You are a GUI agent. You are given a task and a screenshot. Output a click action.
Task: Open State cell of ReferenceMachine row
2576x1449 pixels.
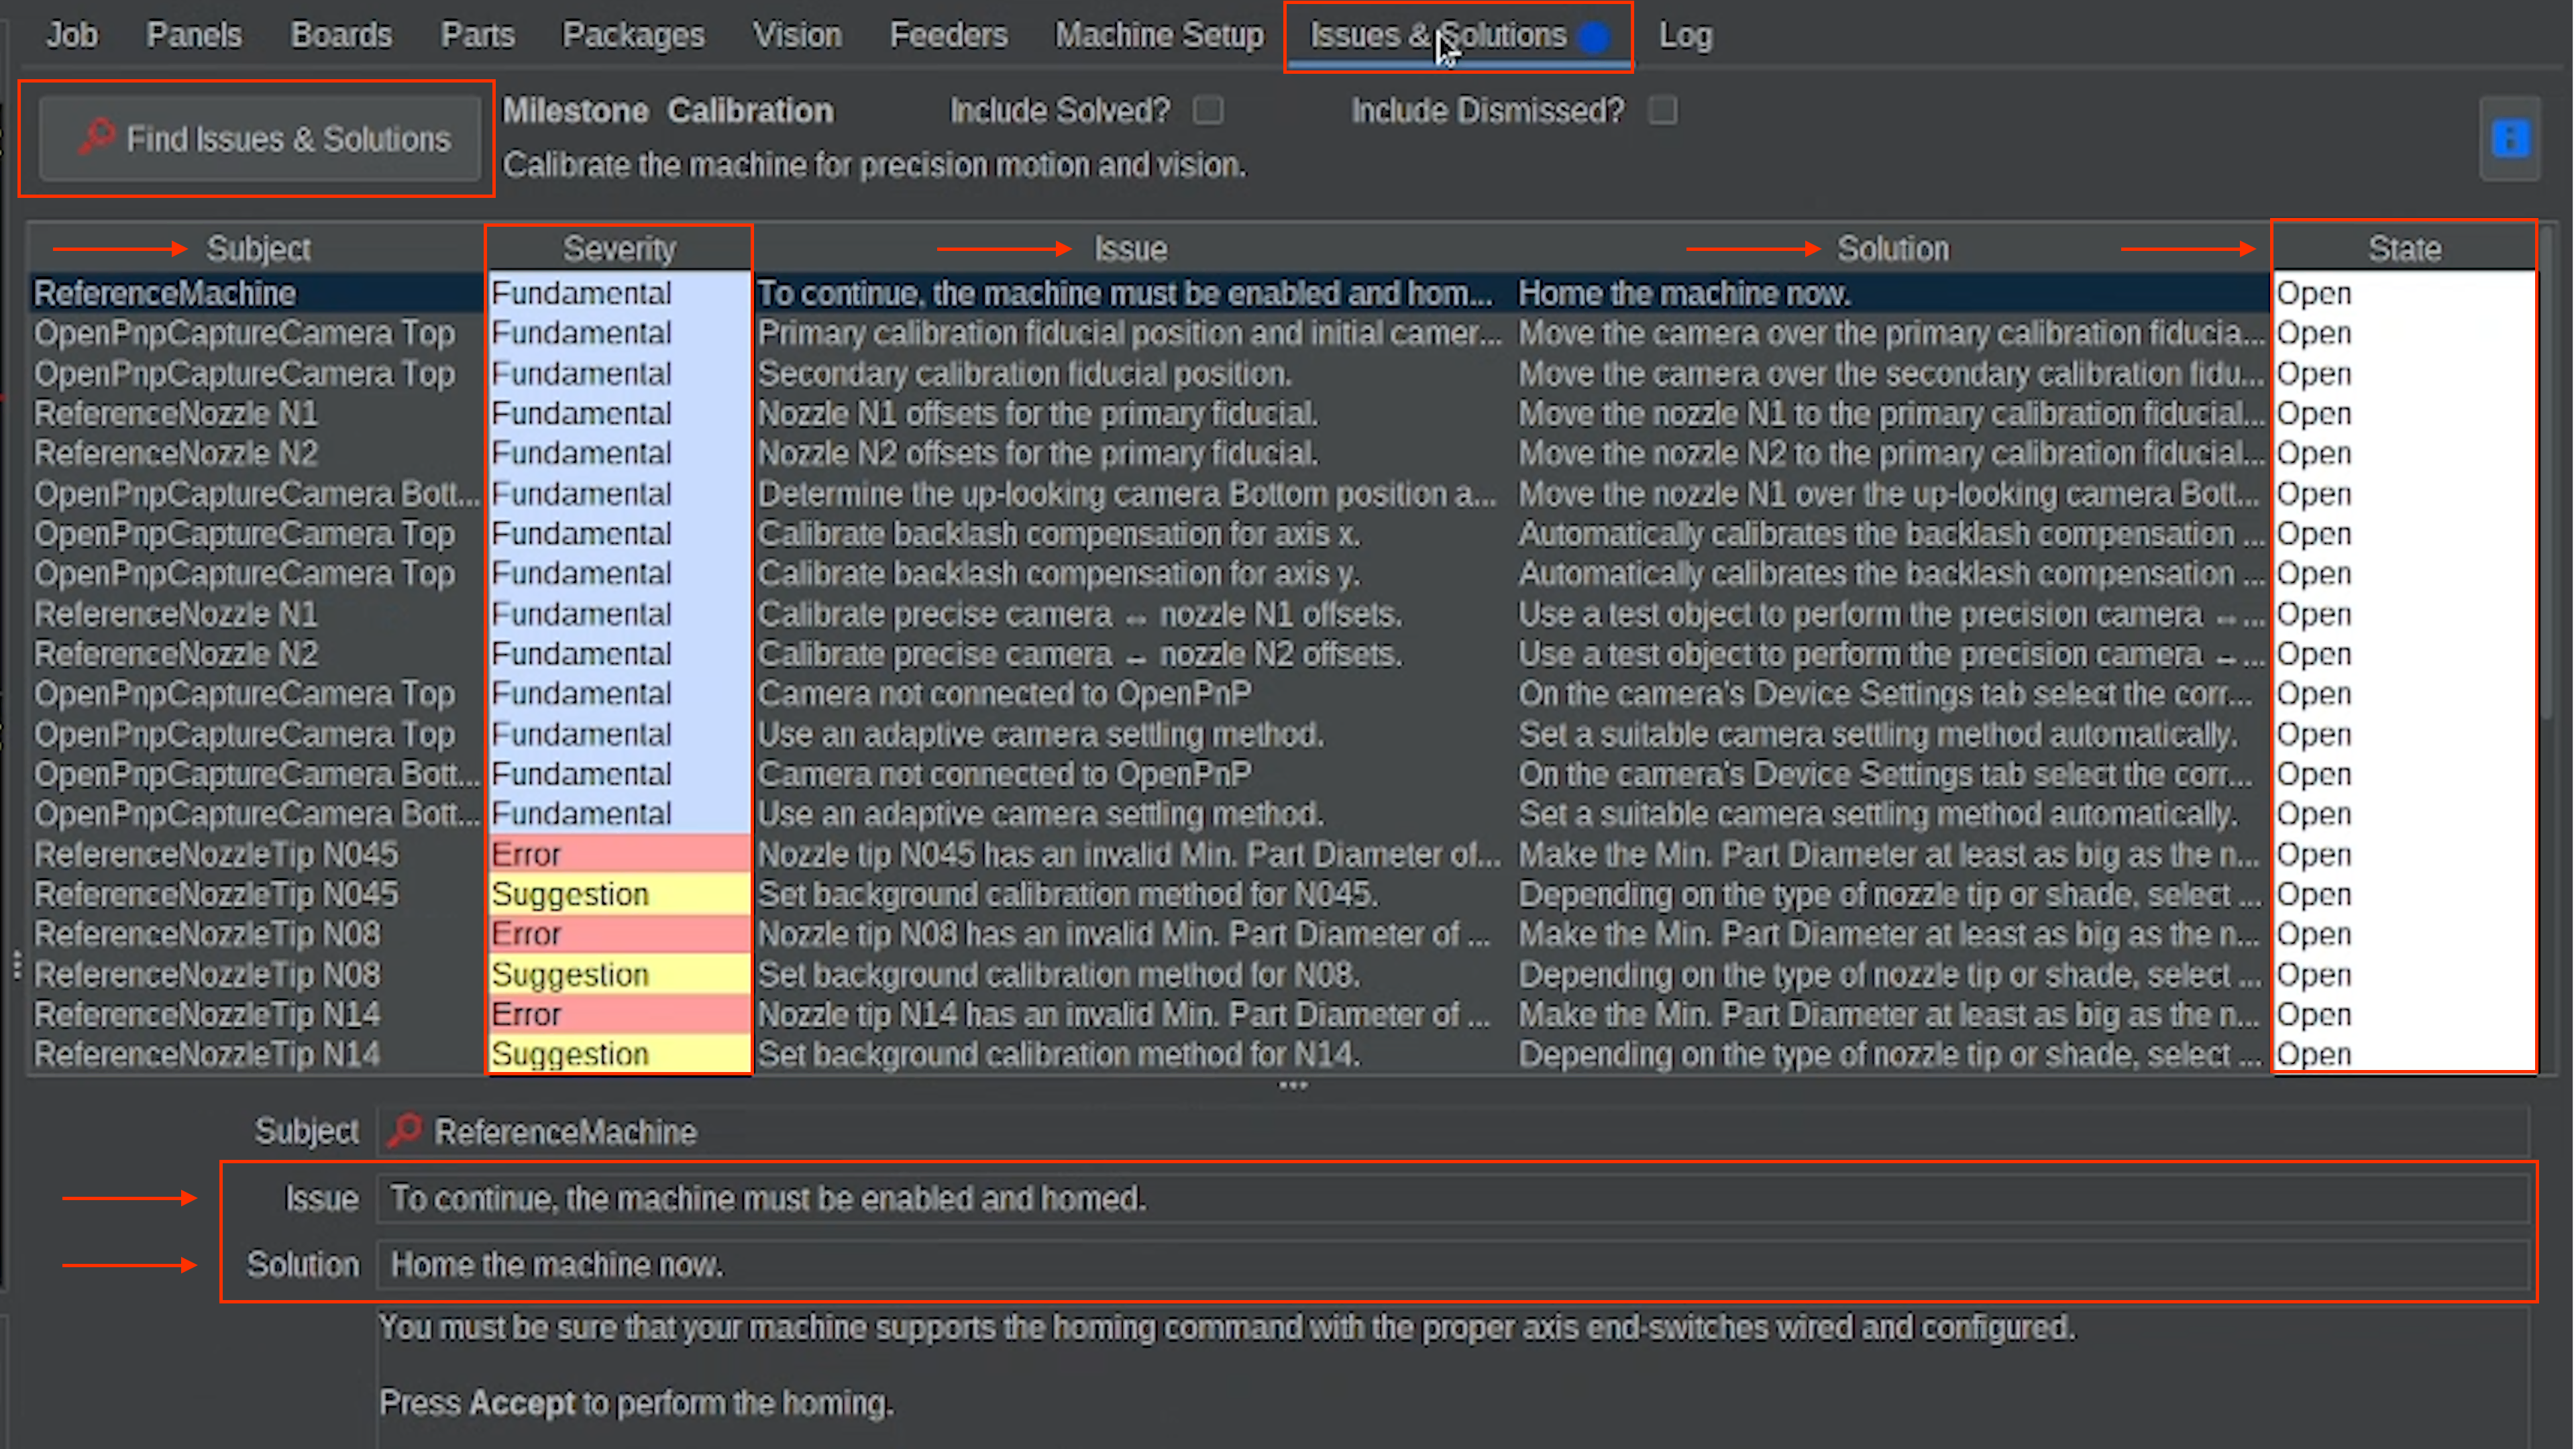(x=2403, y=293)
